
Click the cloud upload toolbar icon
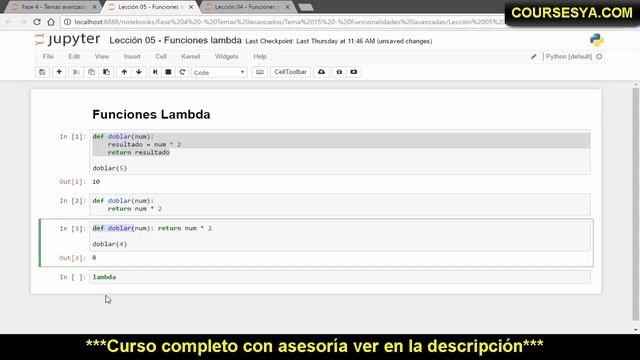[x=322, y=72]
